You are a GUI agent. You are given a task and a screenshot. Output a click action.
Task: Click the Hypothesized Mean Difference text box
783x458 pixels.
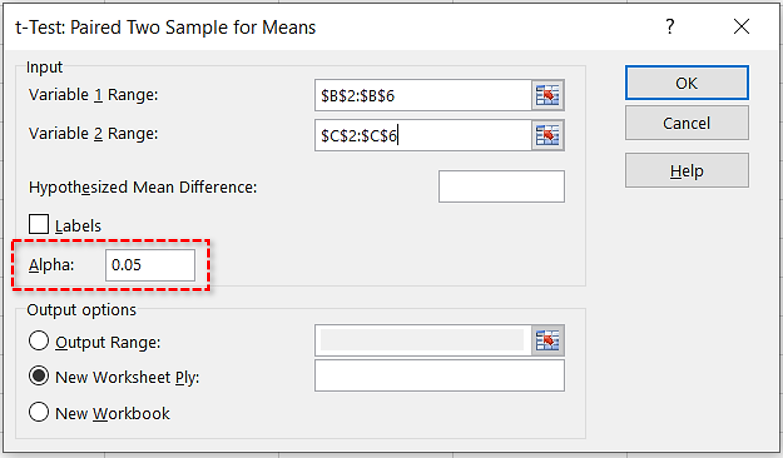pyautogui.click(x=501, y=187)
